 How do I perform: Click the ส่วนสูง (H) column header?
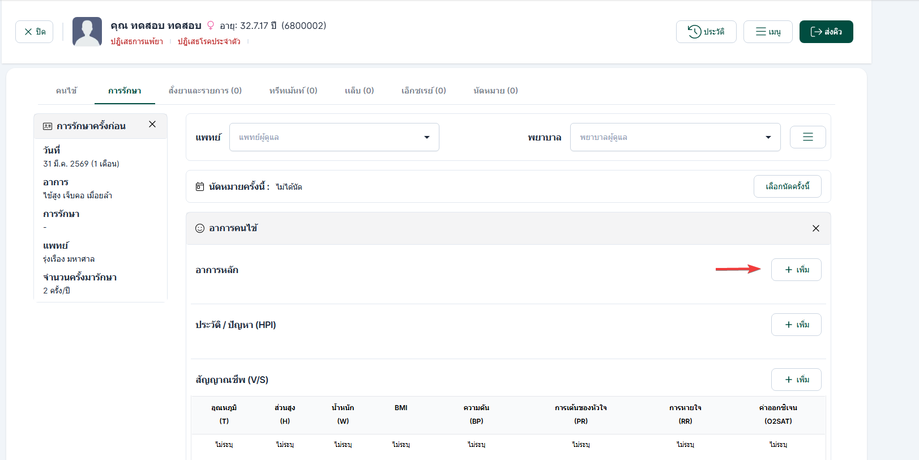(284, 414)
